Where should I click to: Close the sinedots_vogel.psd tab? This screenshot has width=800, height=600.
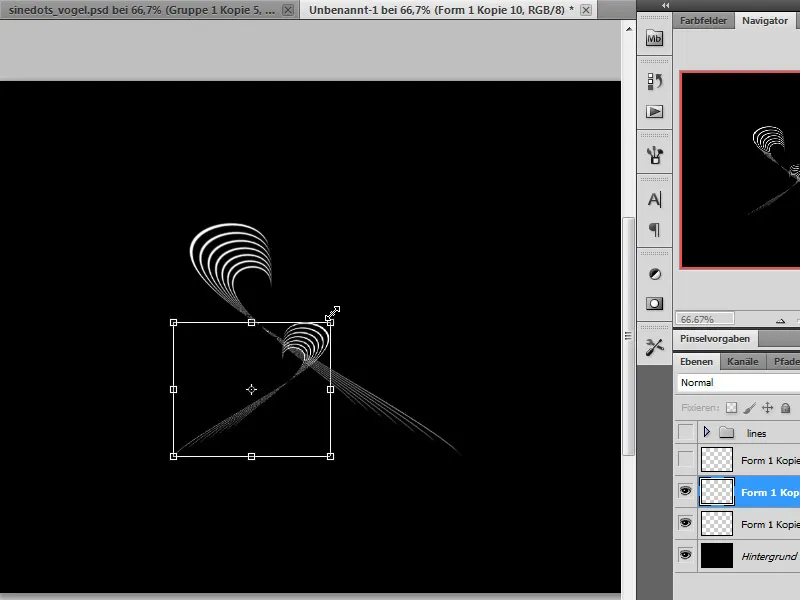(x=288, y=10)
